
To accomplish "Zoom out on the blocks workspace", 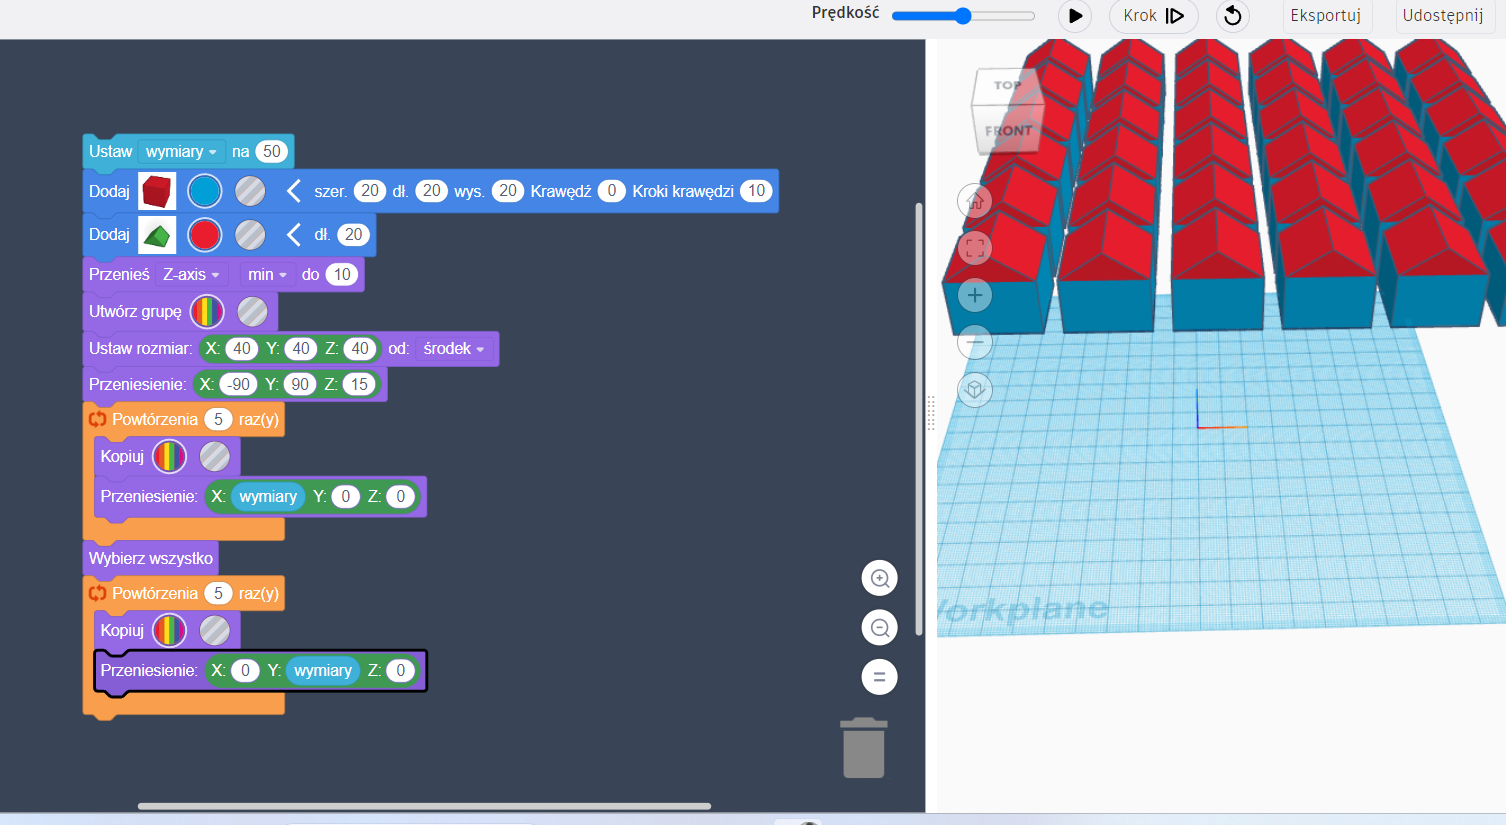I will coord(880,628).
